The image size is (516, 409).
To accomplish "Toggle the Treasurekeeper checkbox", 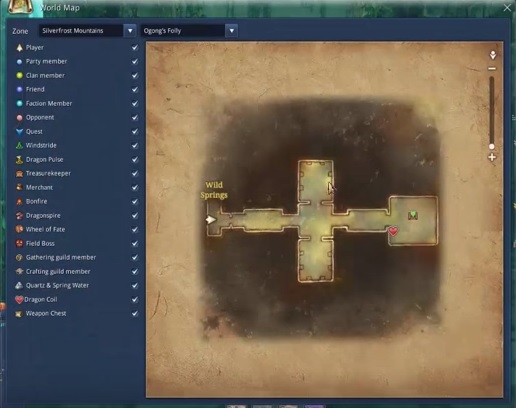I will (135, 174).
